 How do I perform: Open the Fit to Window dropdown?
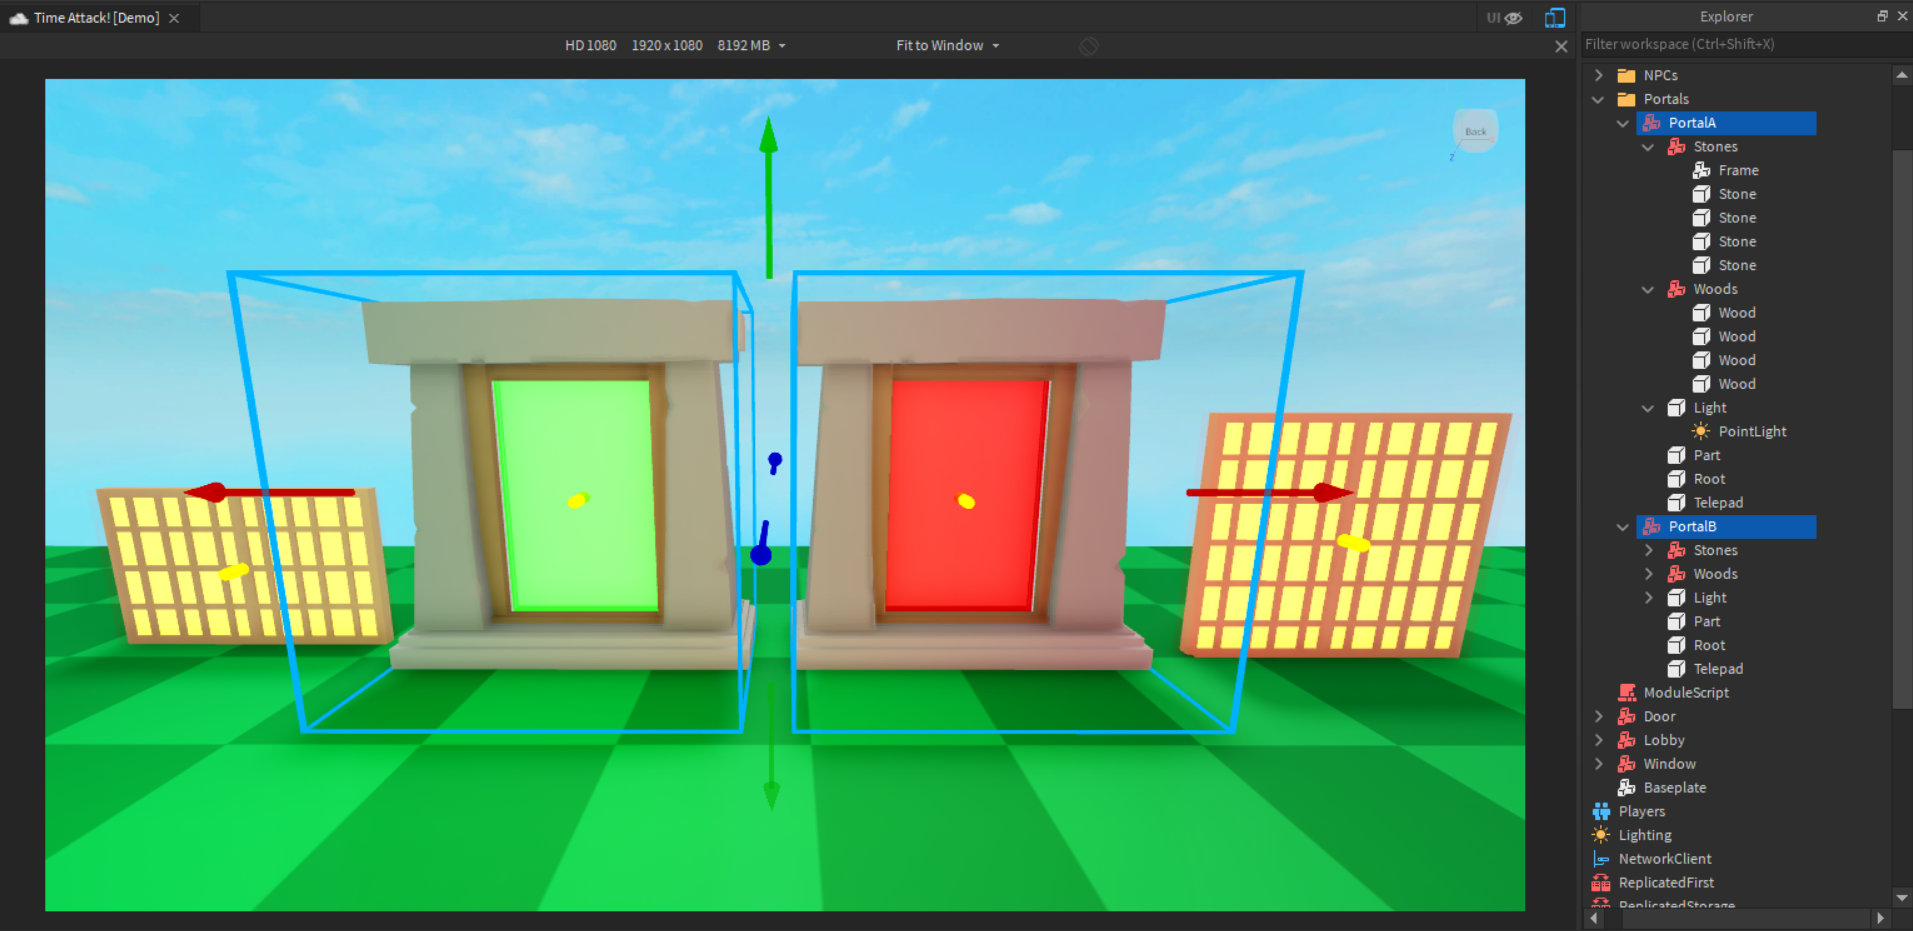coord(947,46)
